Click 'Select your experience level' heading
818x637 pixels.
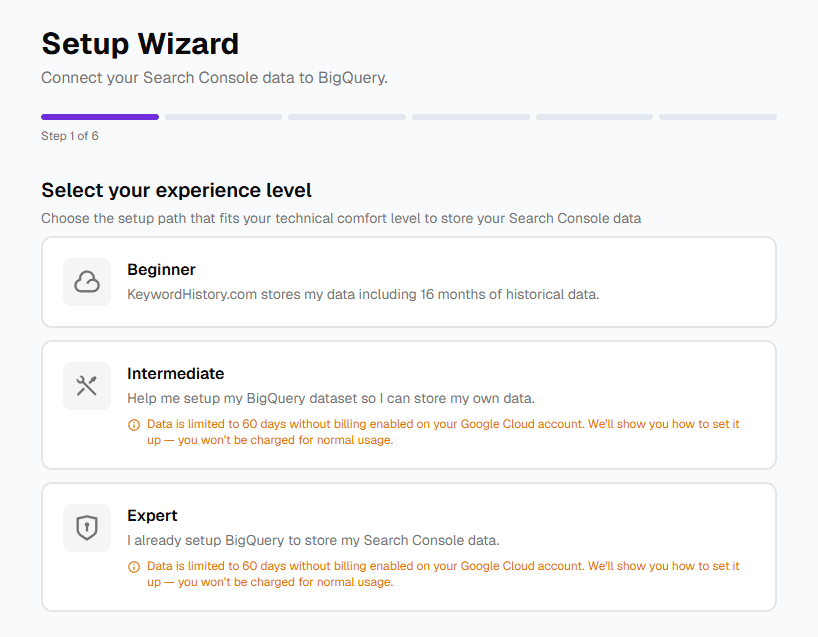pos(176,190)
